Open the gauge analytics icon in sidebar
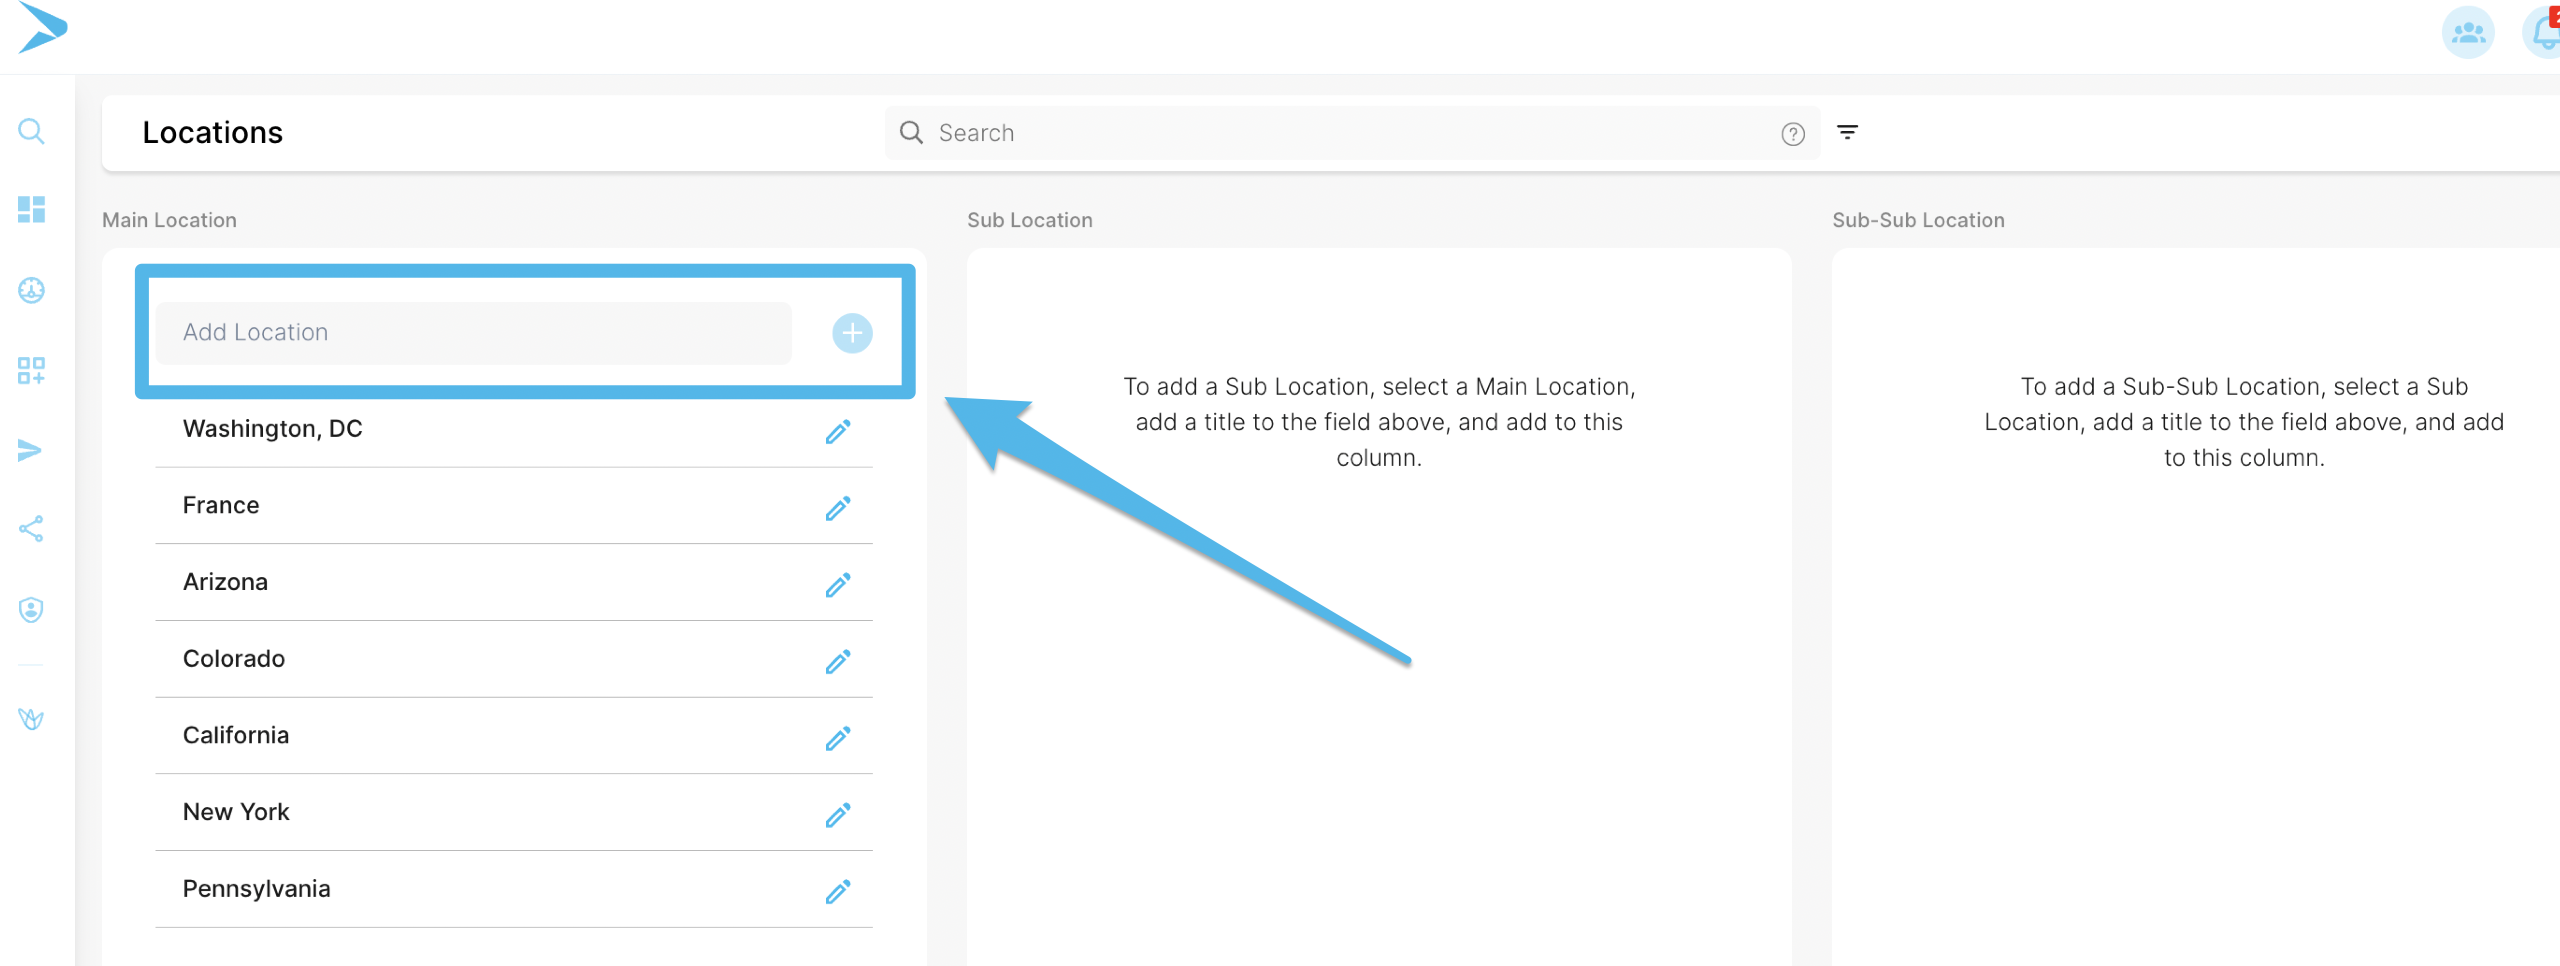The image size is (2560, 966). tap(31, 290)
